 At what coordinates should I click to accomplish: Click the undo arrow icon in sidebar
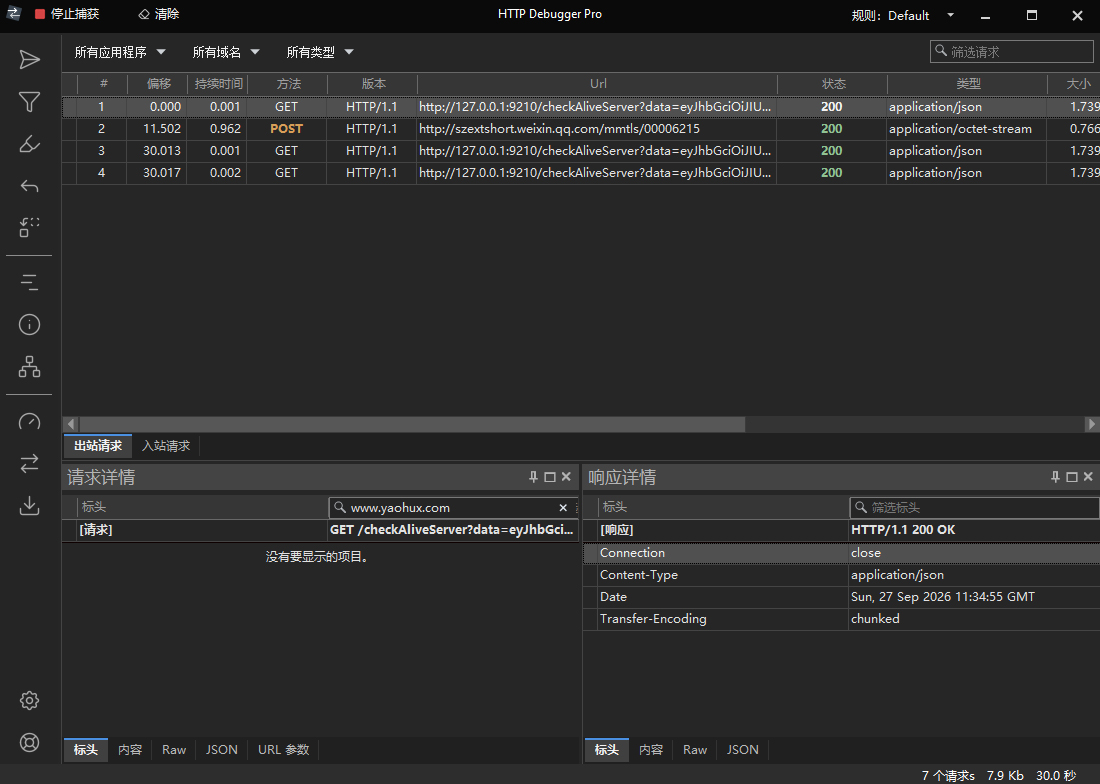(x=29, y=186)
